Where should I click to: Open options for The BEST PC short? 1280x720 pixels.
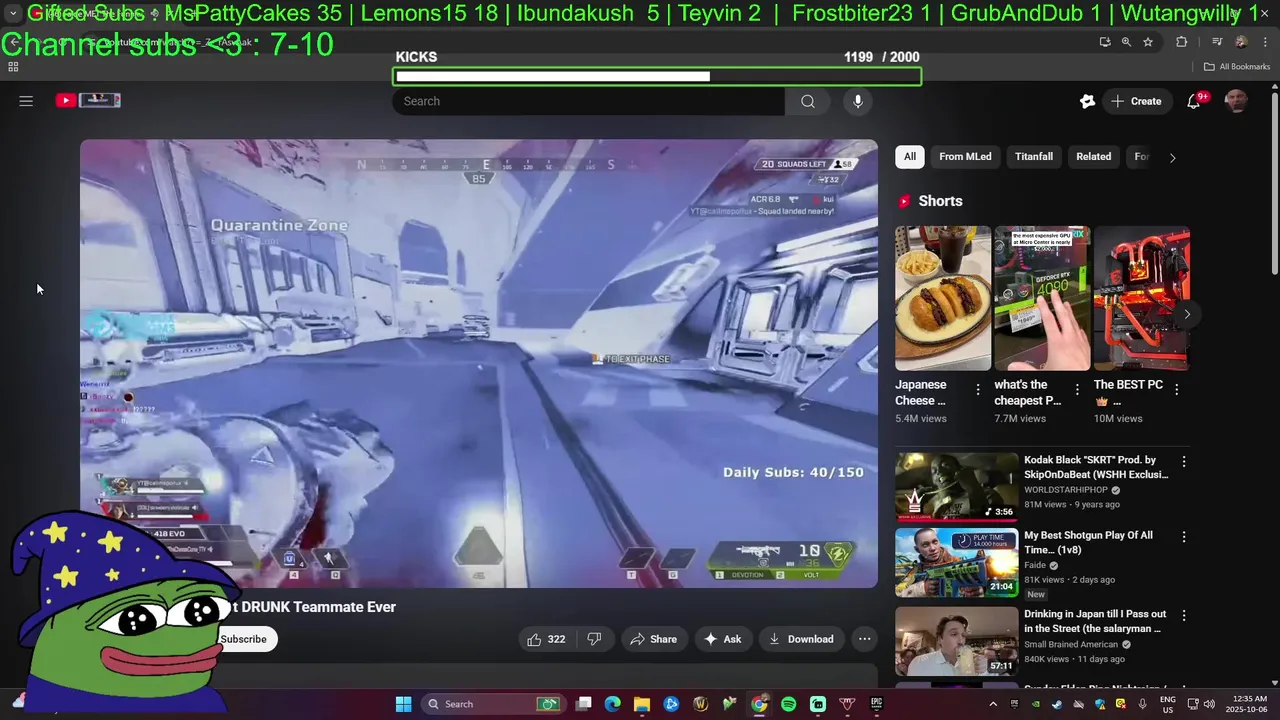coord(1176,389)
